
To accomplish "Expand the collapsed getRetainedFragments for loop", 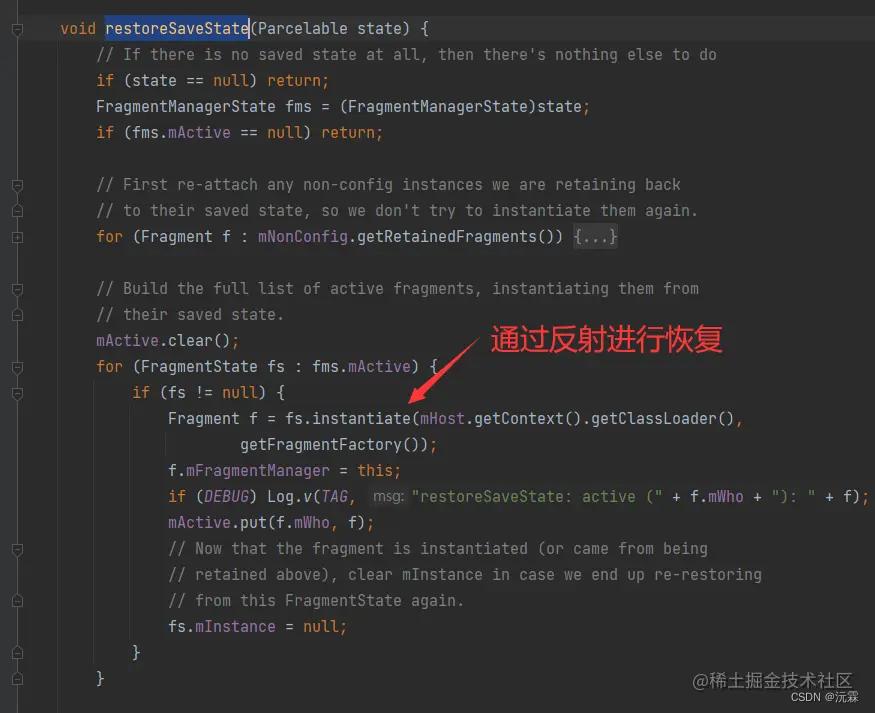I will [17, 238].
